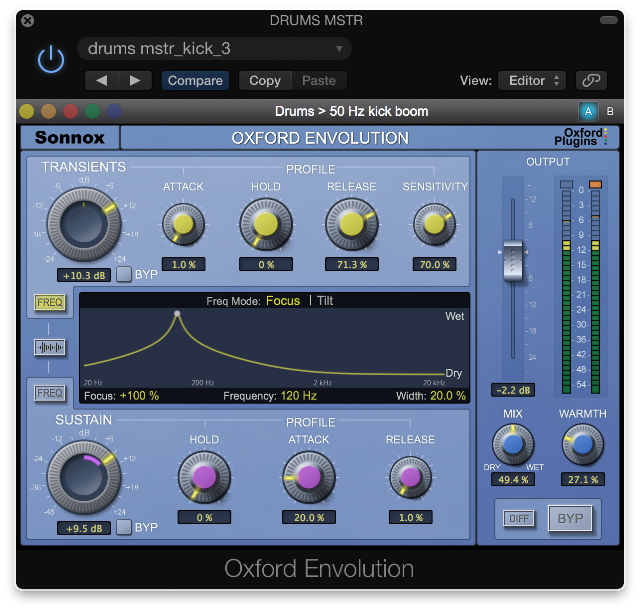Load the previous preset with left arrow
The height and width of the screenshot is (611, 640).
click(x=102, y=80)
